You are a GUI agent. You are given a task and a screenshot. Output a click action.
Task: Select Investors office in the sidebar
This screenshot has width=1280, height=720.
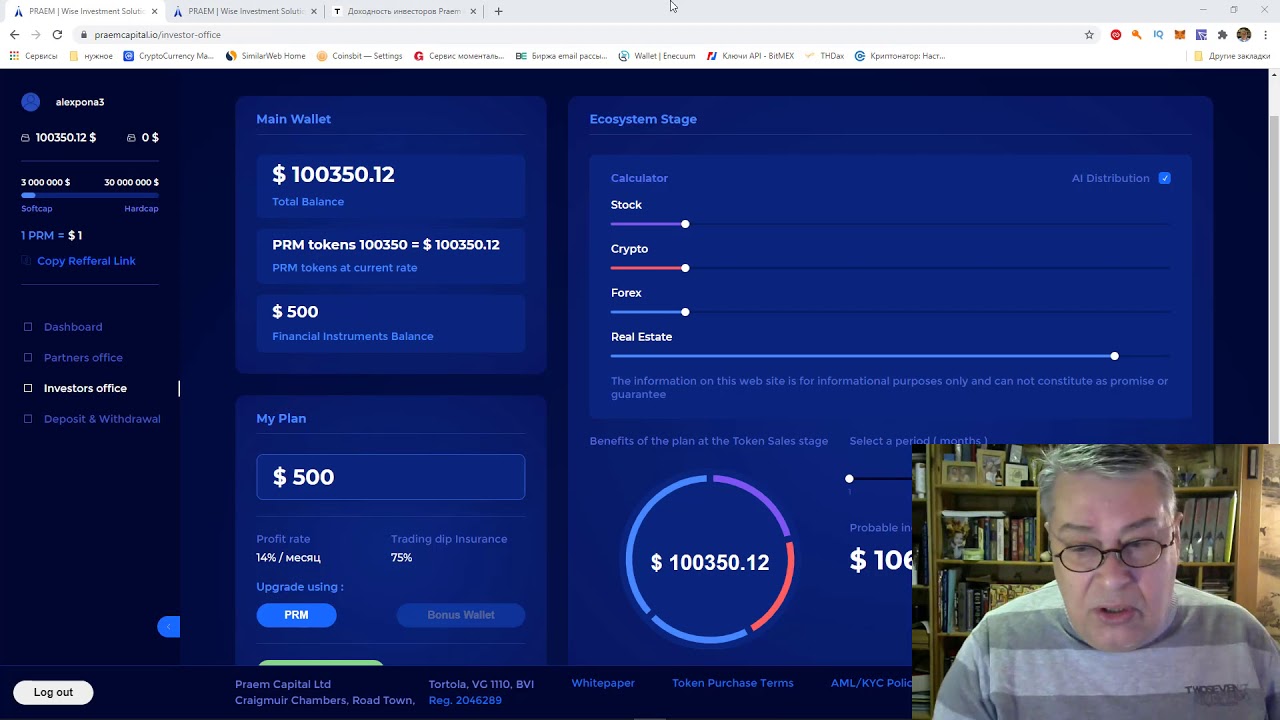tap(85, 388)
